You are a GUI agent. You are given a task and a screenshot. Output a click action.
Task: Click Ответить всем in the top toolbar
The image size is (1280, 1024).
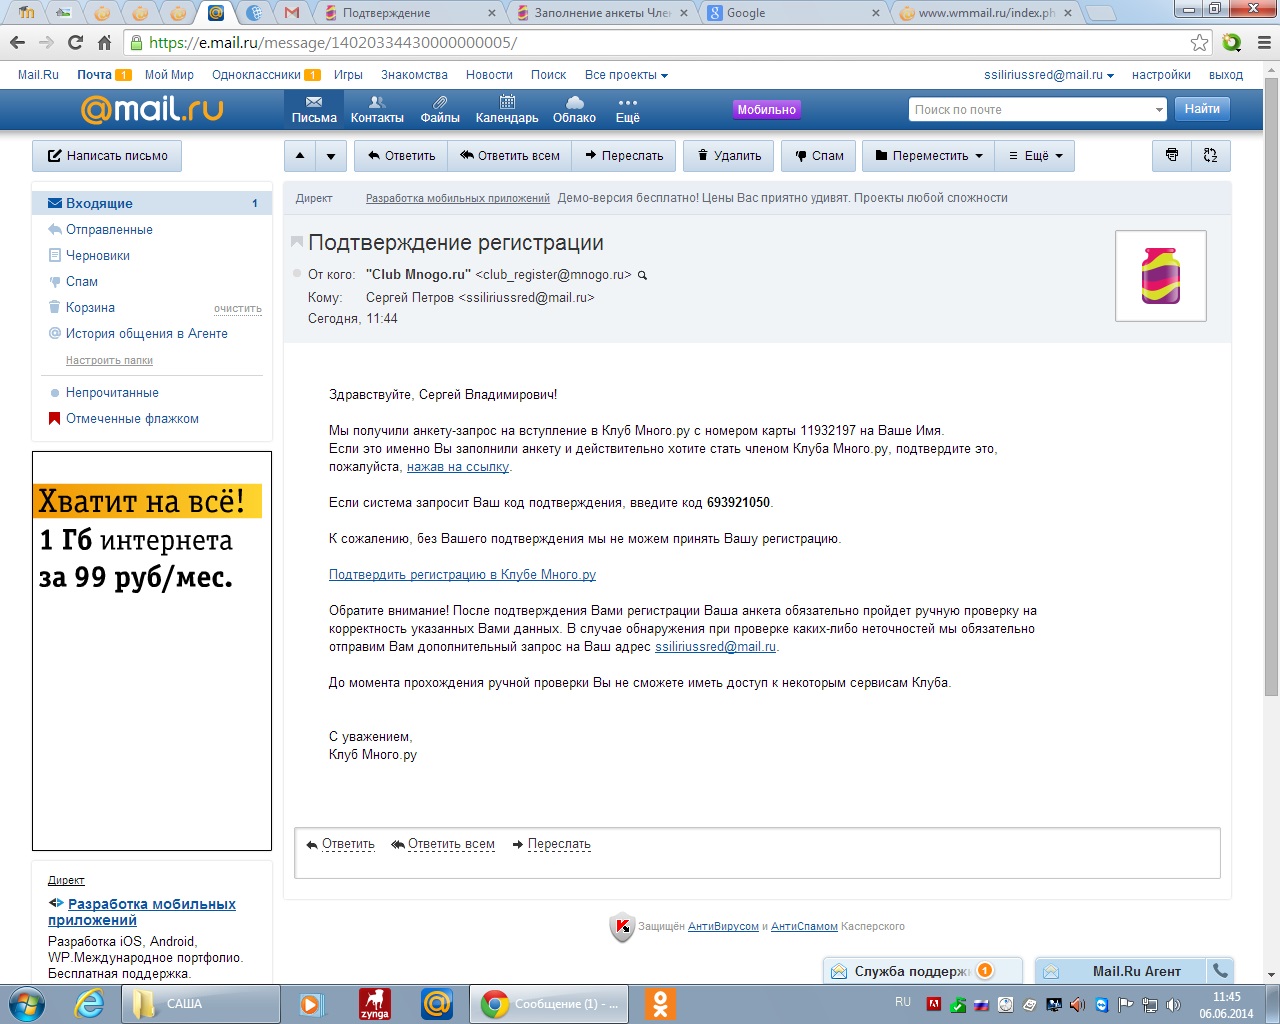pyautogui.click(x=510, y=155)
